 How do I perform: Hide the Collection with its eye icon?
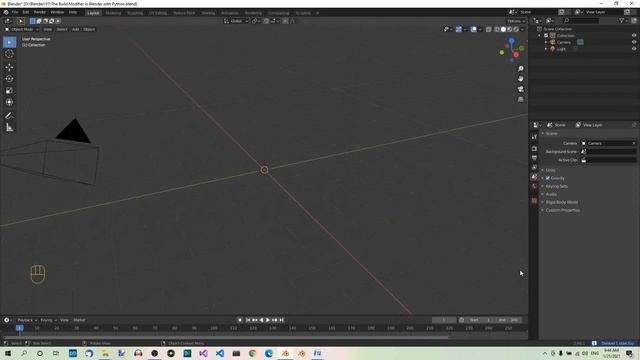click(634, 36)
